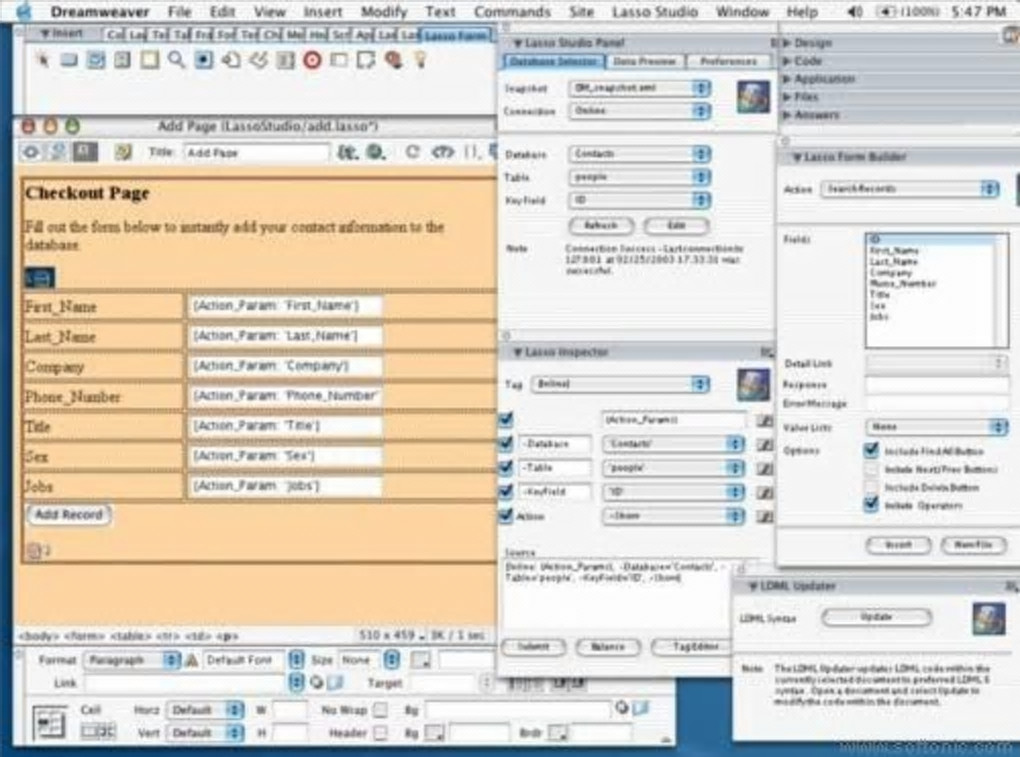
Task: Open the cell Bg color swatch
Action: coord(434,733)
